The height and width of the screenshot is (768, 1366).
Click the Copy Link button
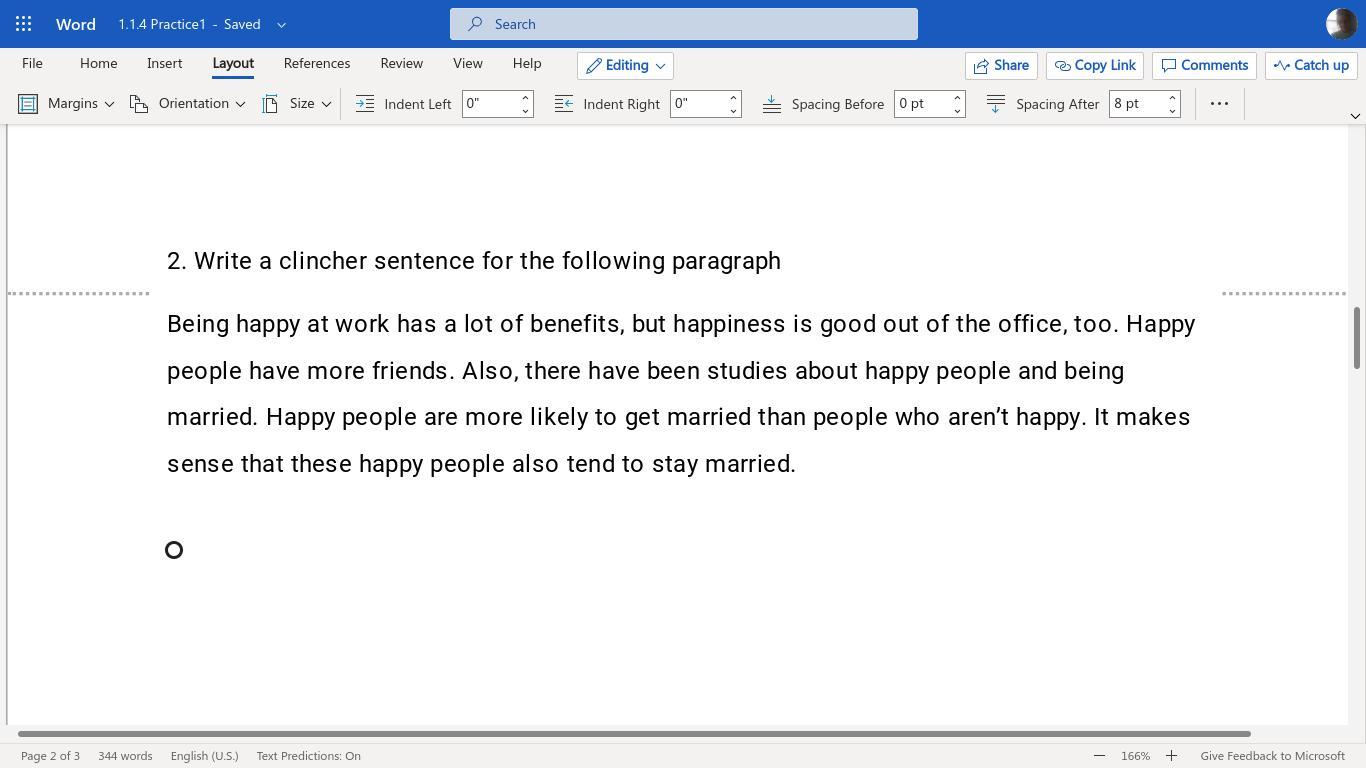pyautogui.click(x=1095, y=65)
